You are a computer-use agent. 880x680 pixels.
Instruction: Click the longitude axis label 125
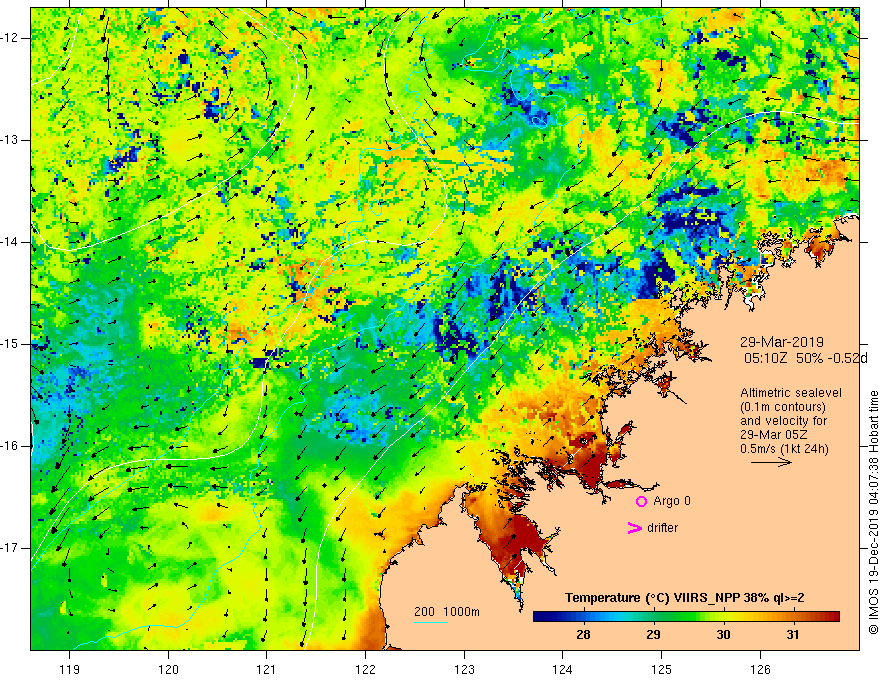coord(662,669)
